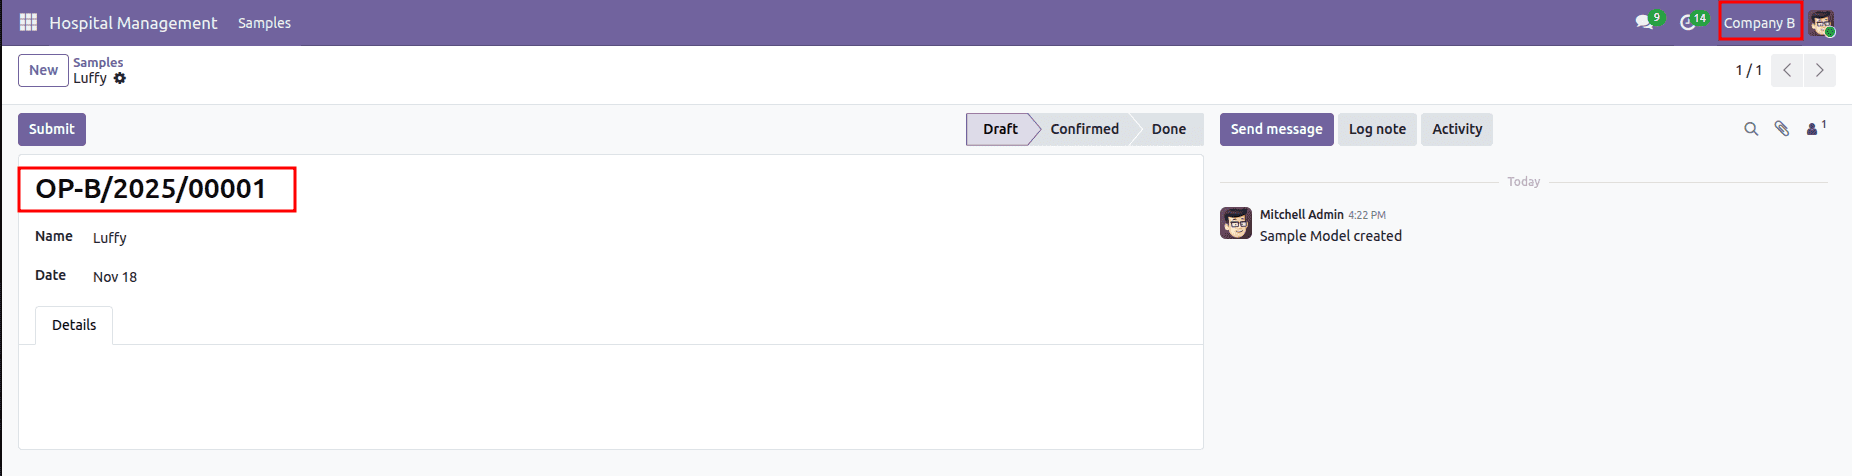Click the Mitchell Admin author name
Screen dimensions: 1852x476
click(x=1301, y=215)
